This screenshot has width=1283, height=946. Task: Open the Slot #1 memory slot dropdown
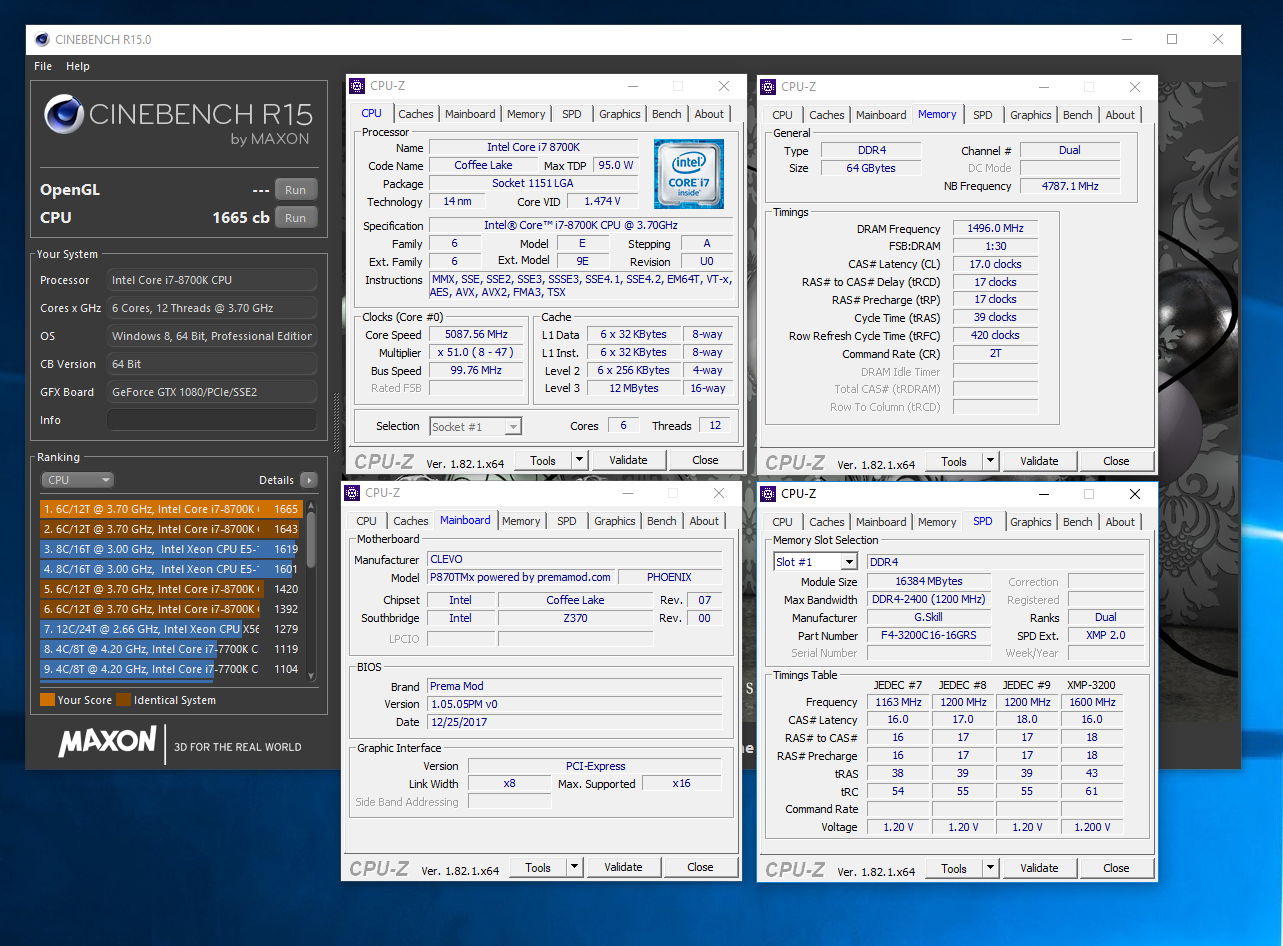point(848,562)
